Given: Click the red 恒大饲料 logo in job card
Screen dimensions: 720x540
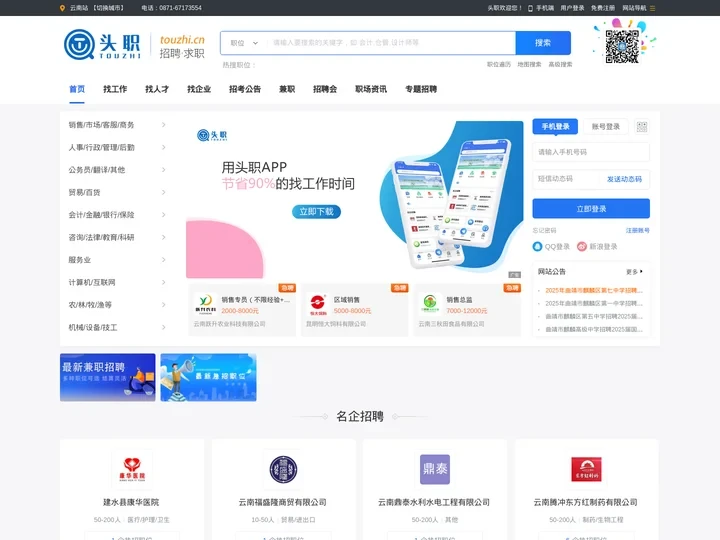Looking at the screenshot, I should (x=318, y=304).
